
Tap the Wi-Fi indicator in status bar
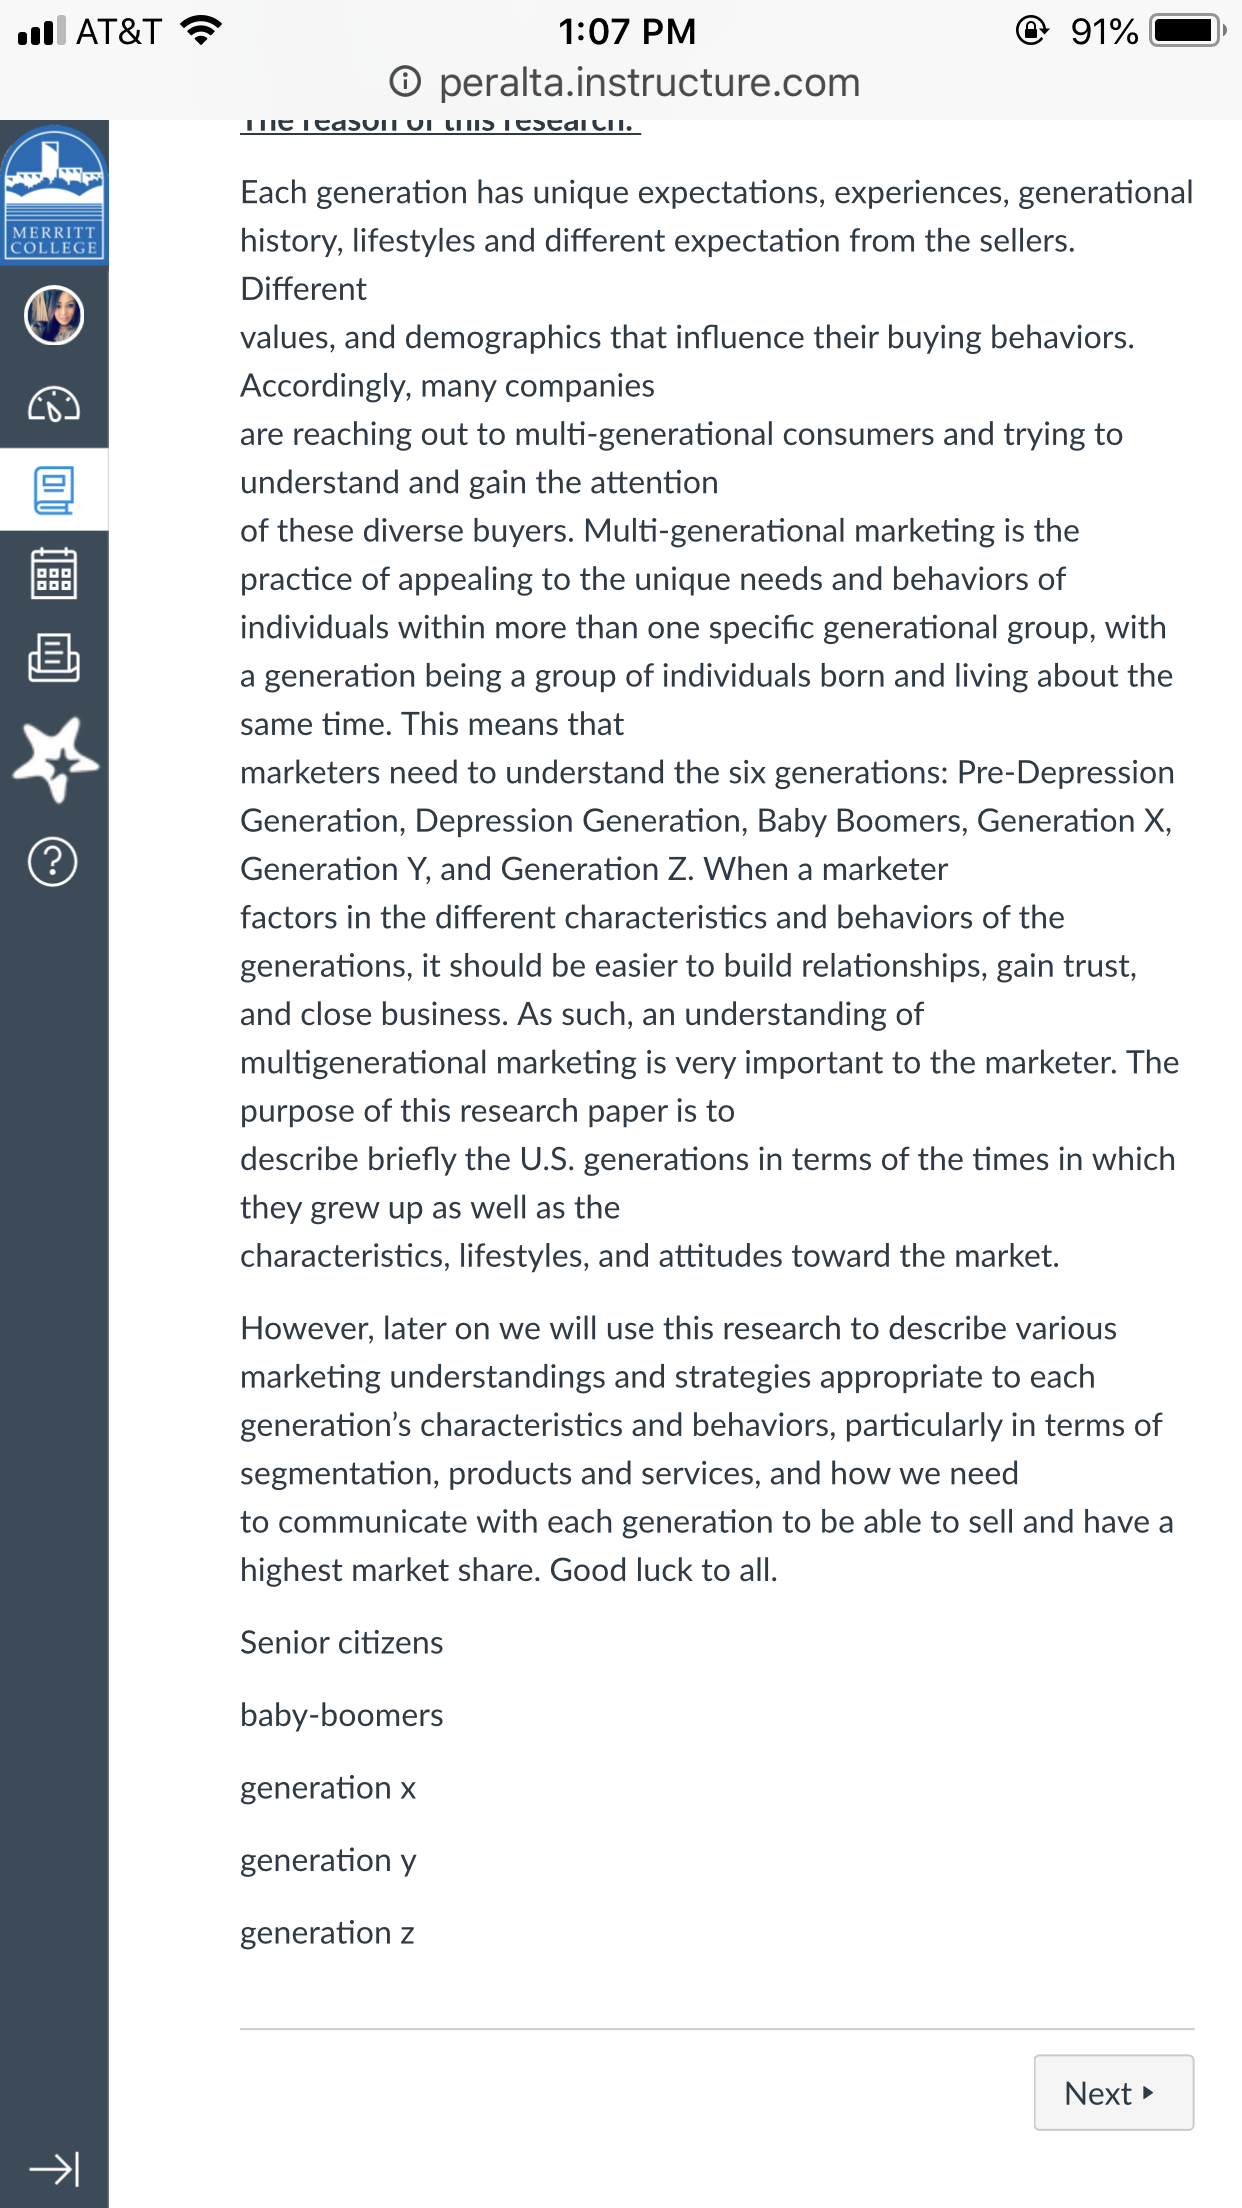point(201,31)
